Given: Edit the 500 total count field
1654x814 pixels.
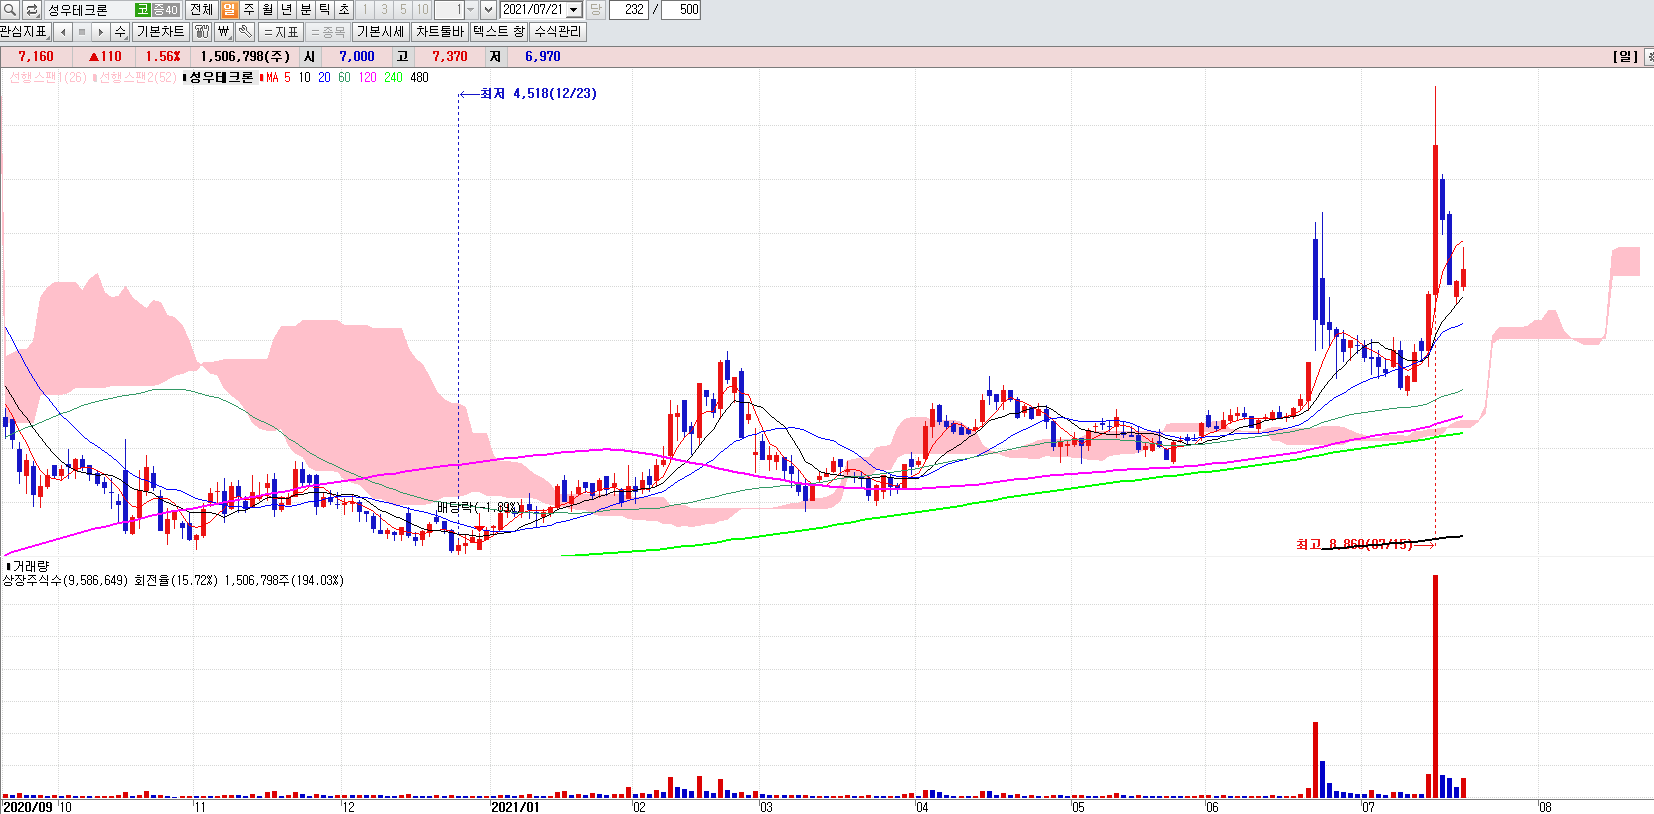Looking at the screenshot, I should coord(681,10).
